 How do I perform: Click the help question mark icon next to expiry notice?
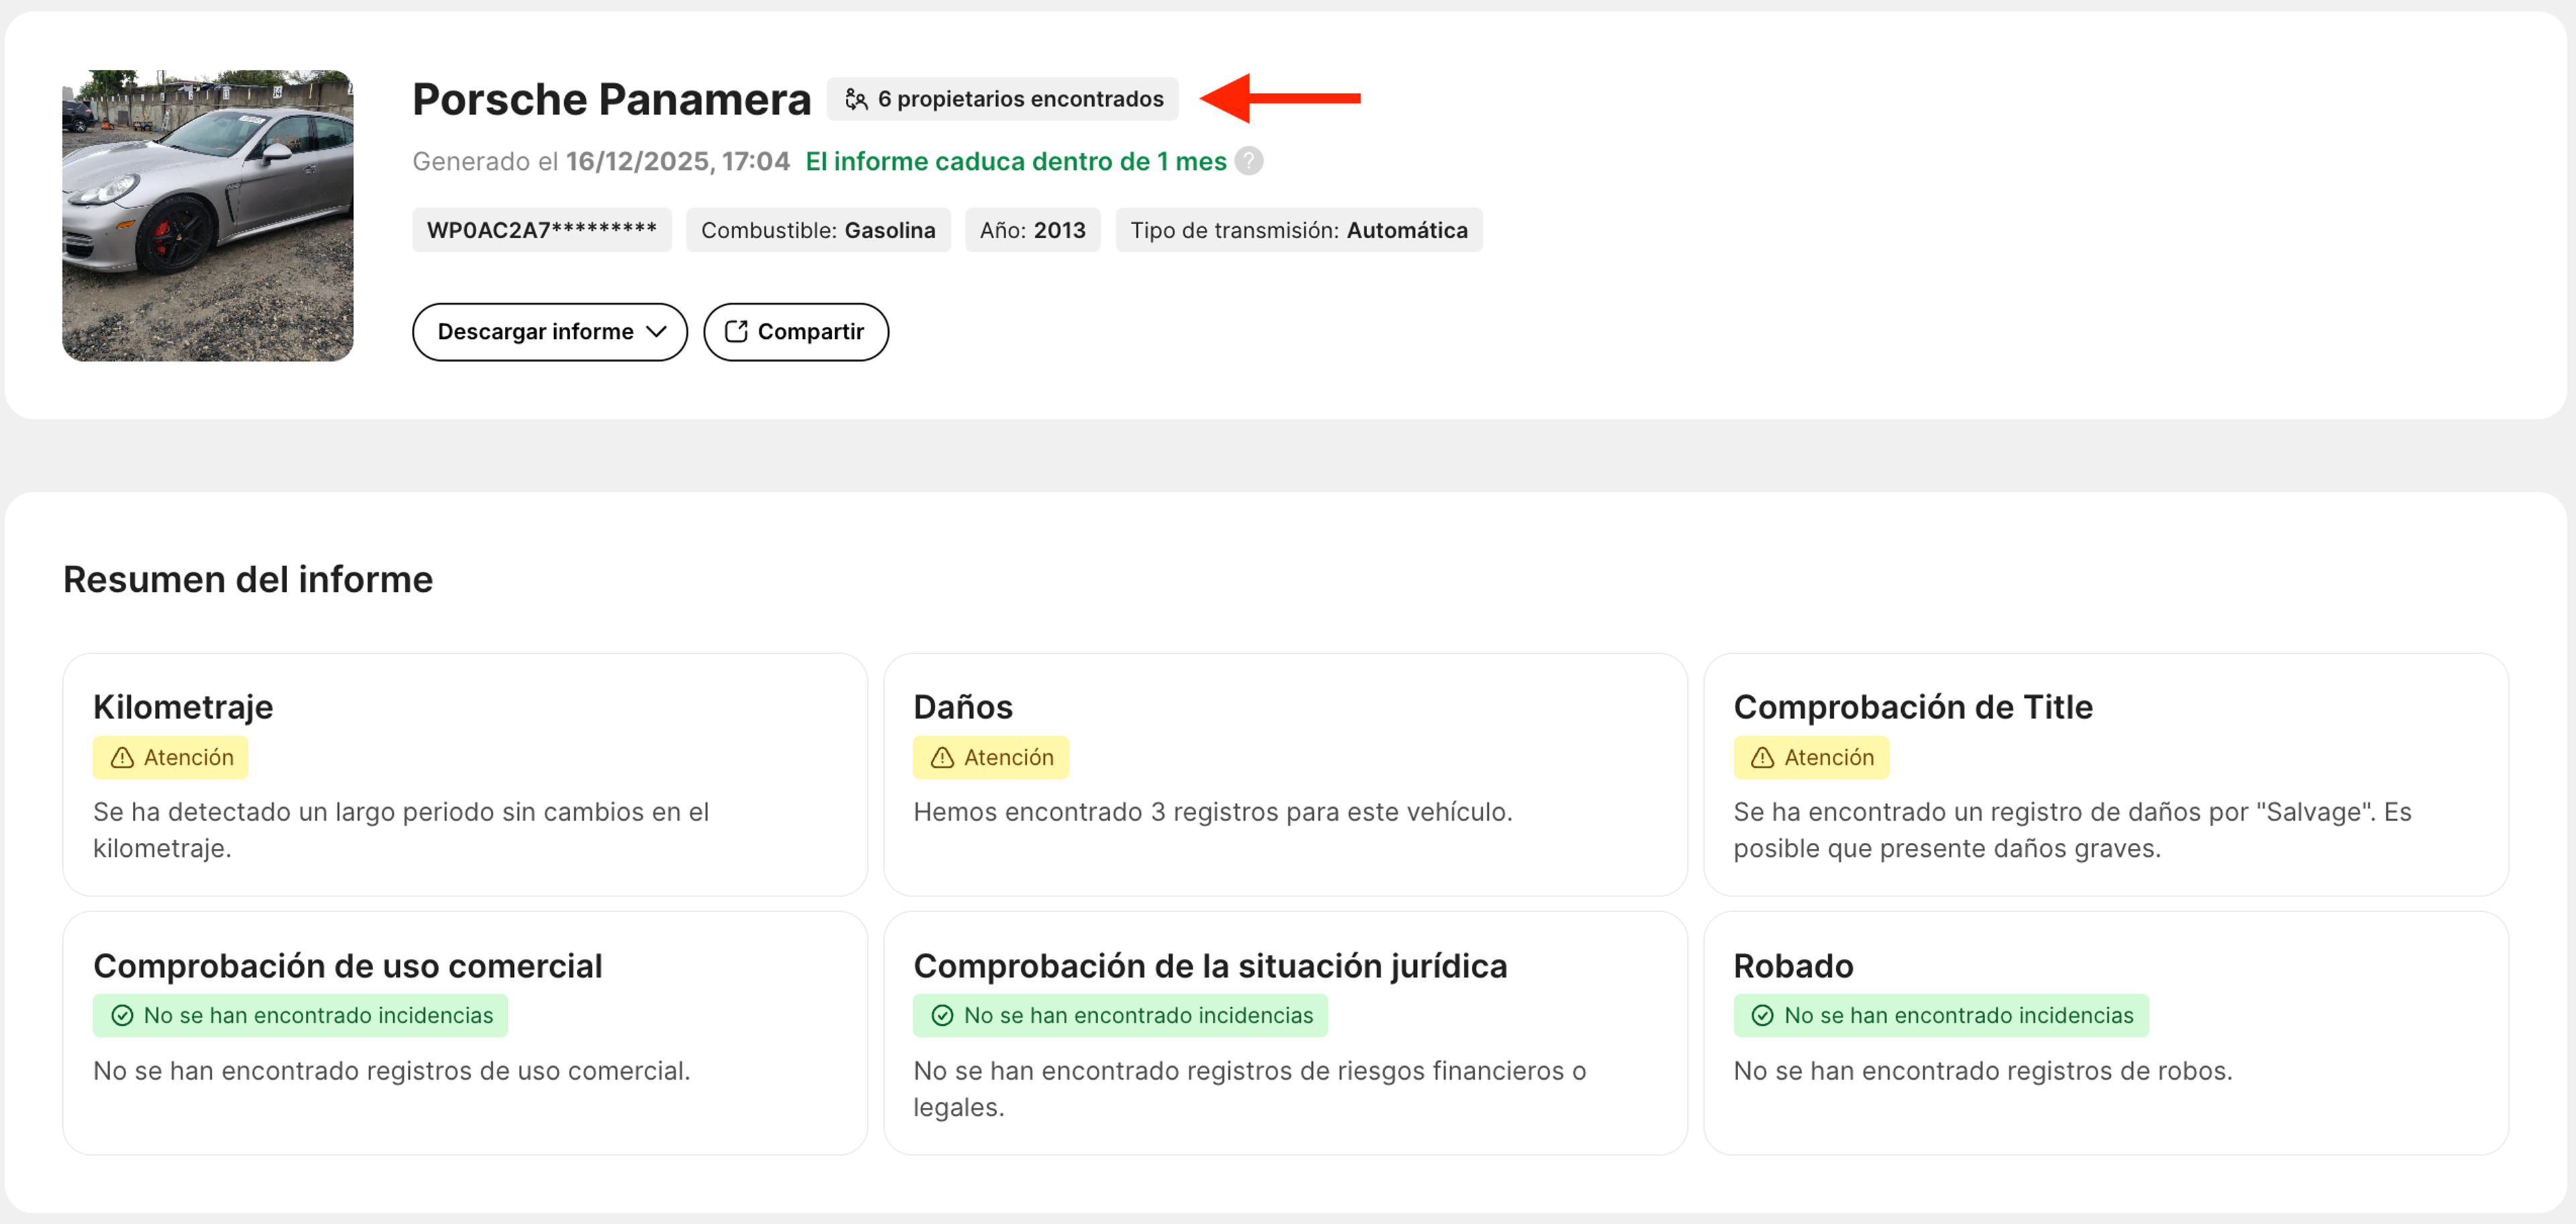[1248, 161]
